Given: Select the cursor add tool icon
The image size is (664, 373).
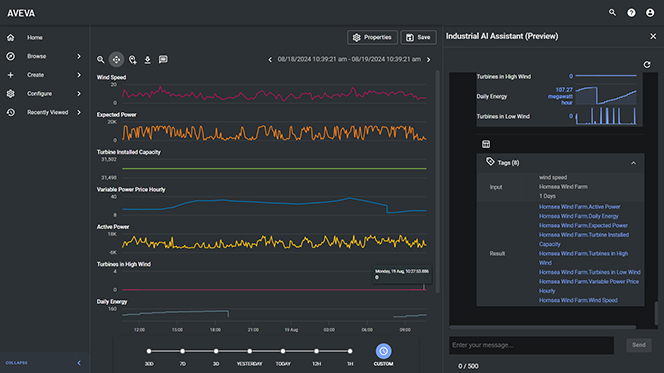Looking at the screenshot, I should 133,60.
